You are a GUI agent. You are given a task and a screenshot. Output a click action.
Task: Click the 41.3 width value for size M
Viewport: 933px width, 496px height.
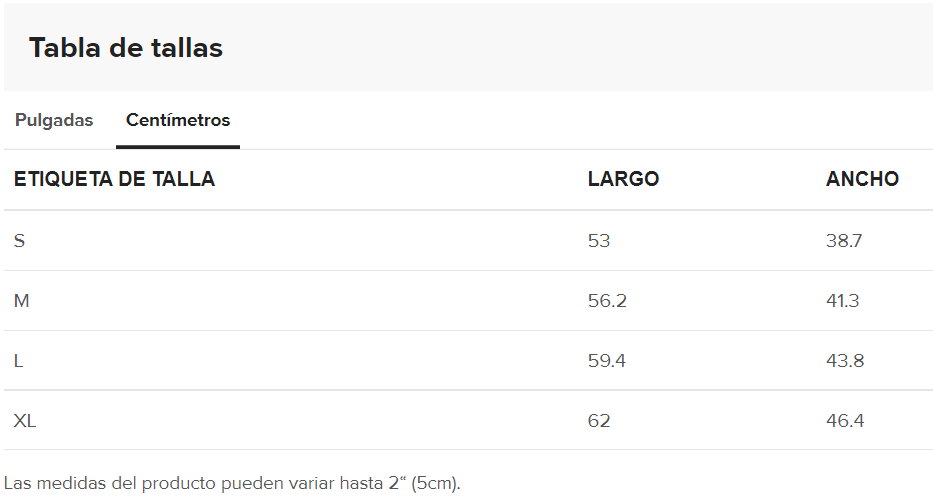(843, 301)
